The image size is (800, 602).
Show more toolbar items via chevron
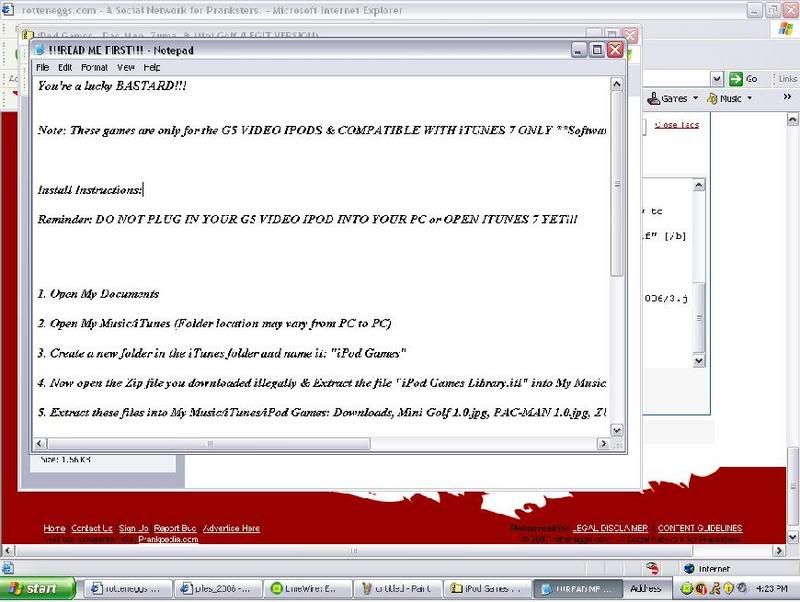coord(787,96)
